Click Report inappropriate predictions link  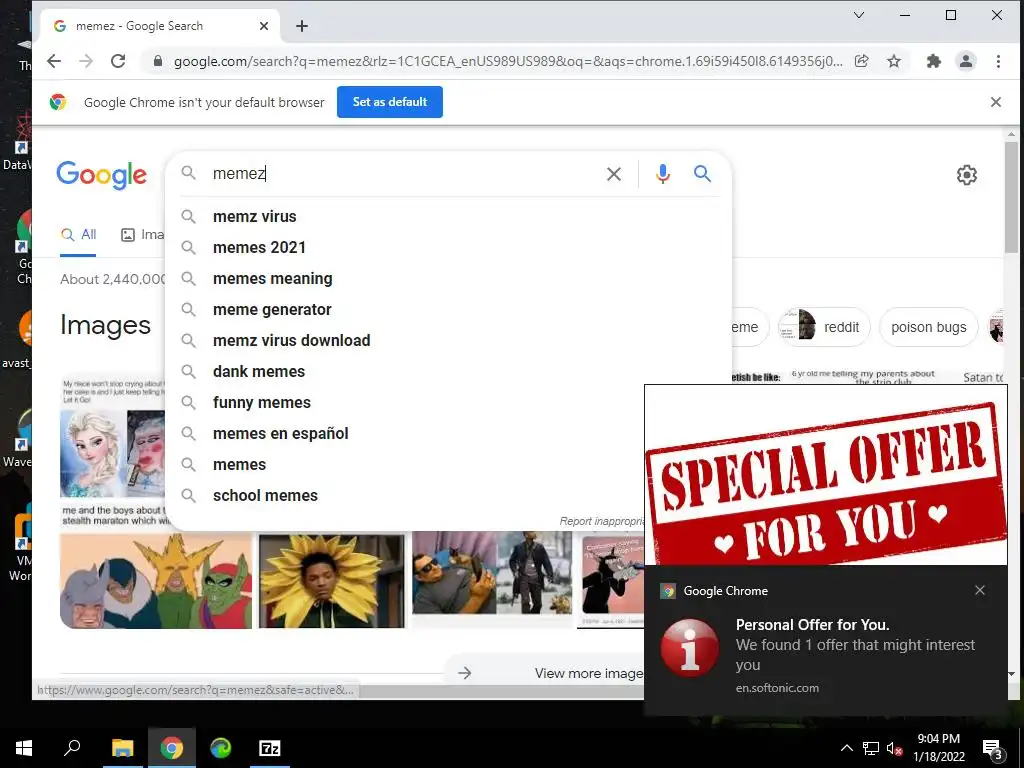(x=601, y=521)
